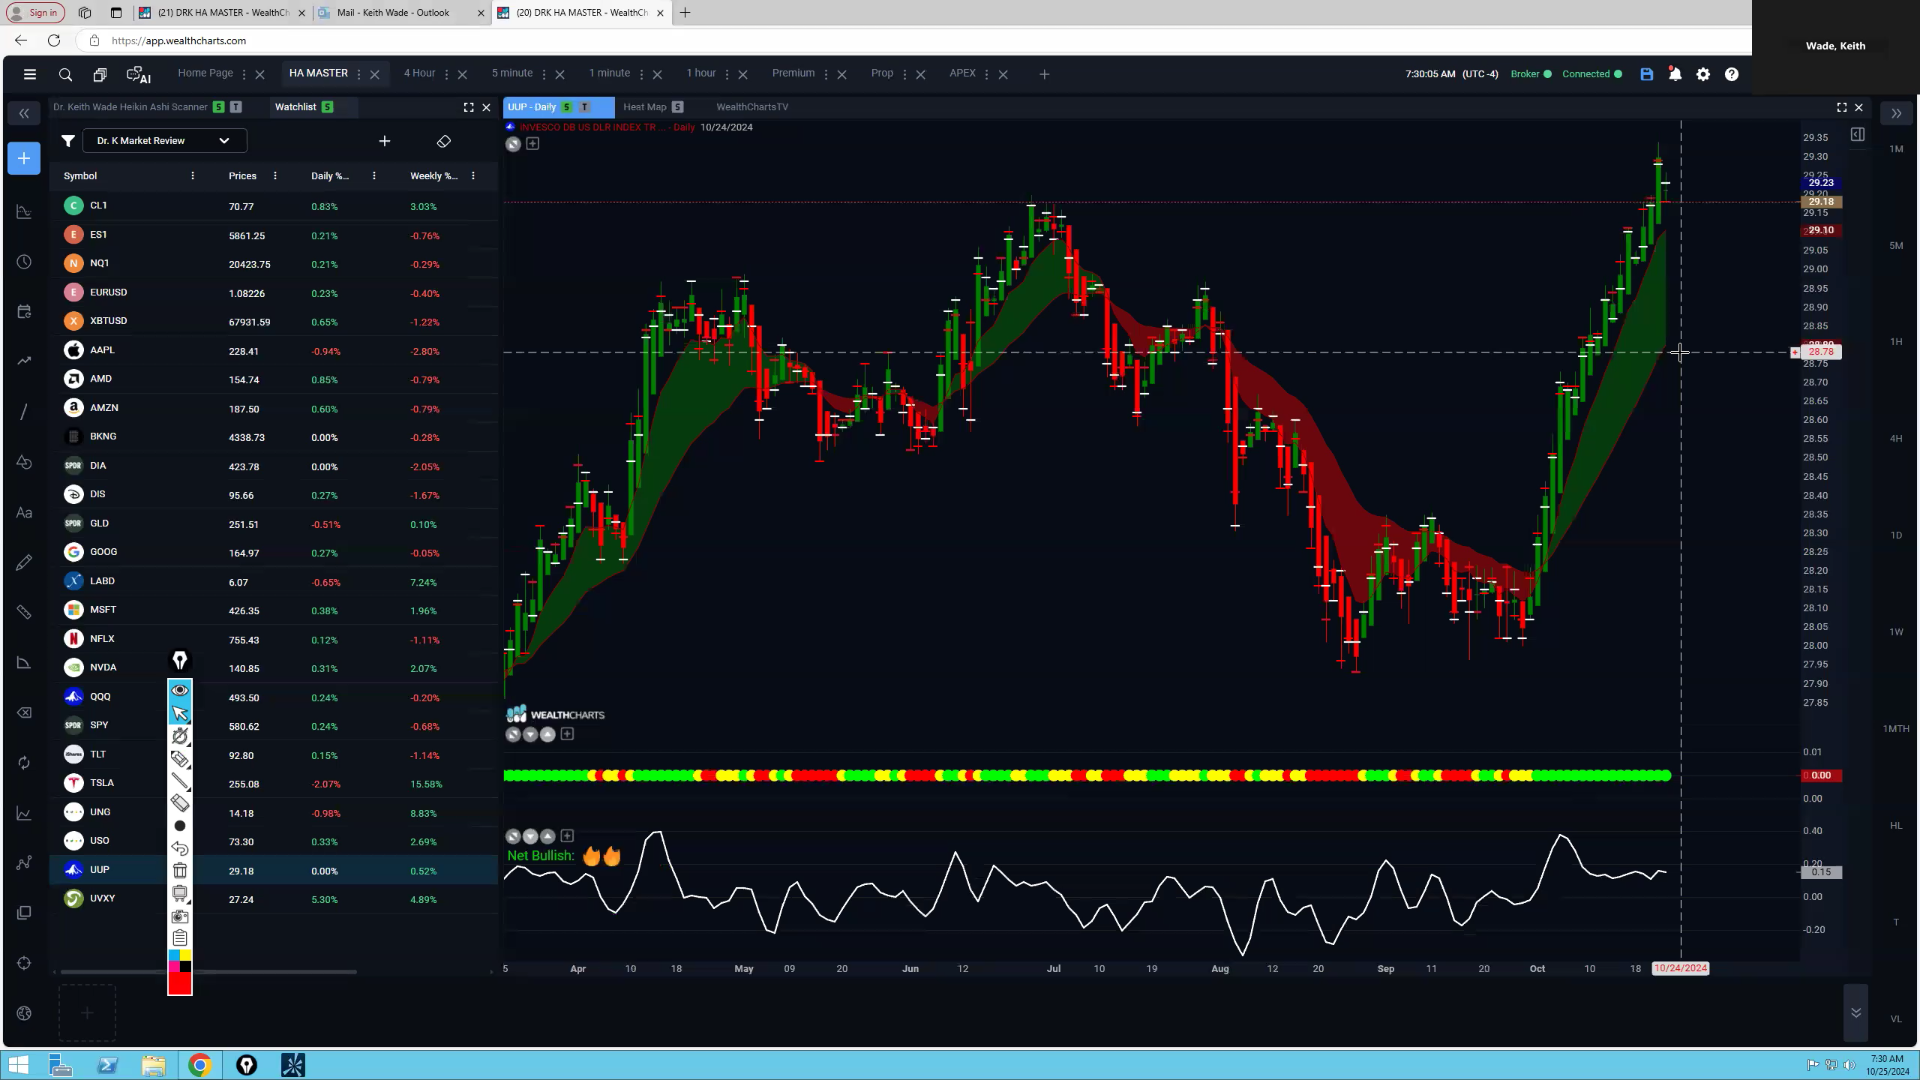Switch to the Home Page workspace tab

pyautogui.click(x=205, y=73)
